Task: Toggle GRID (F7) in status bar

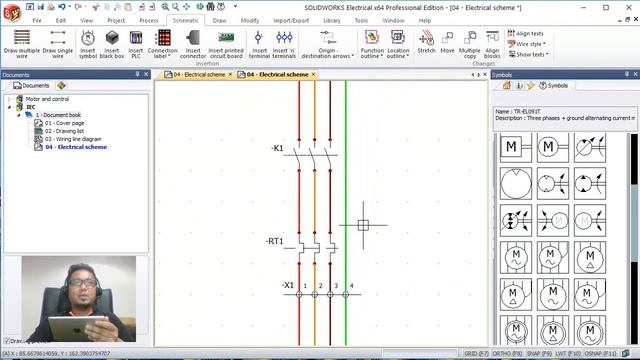Action: pos(476,353)
